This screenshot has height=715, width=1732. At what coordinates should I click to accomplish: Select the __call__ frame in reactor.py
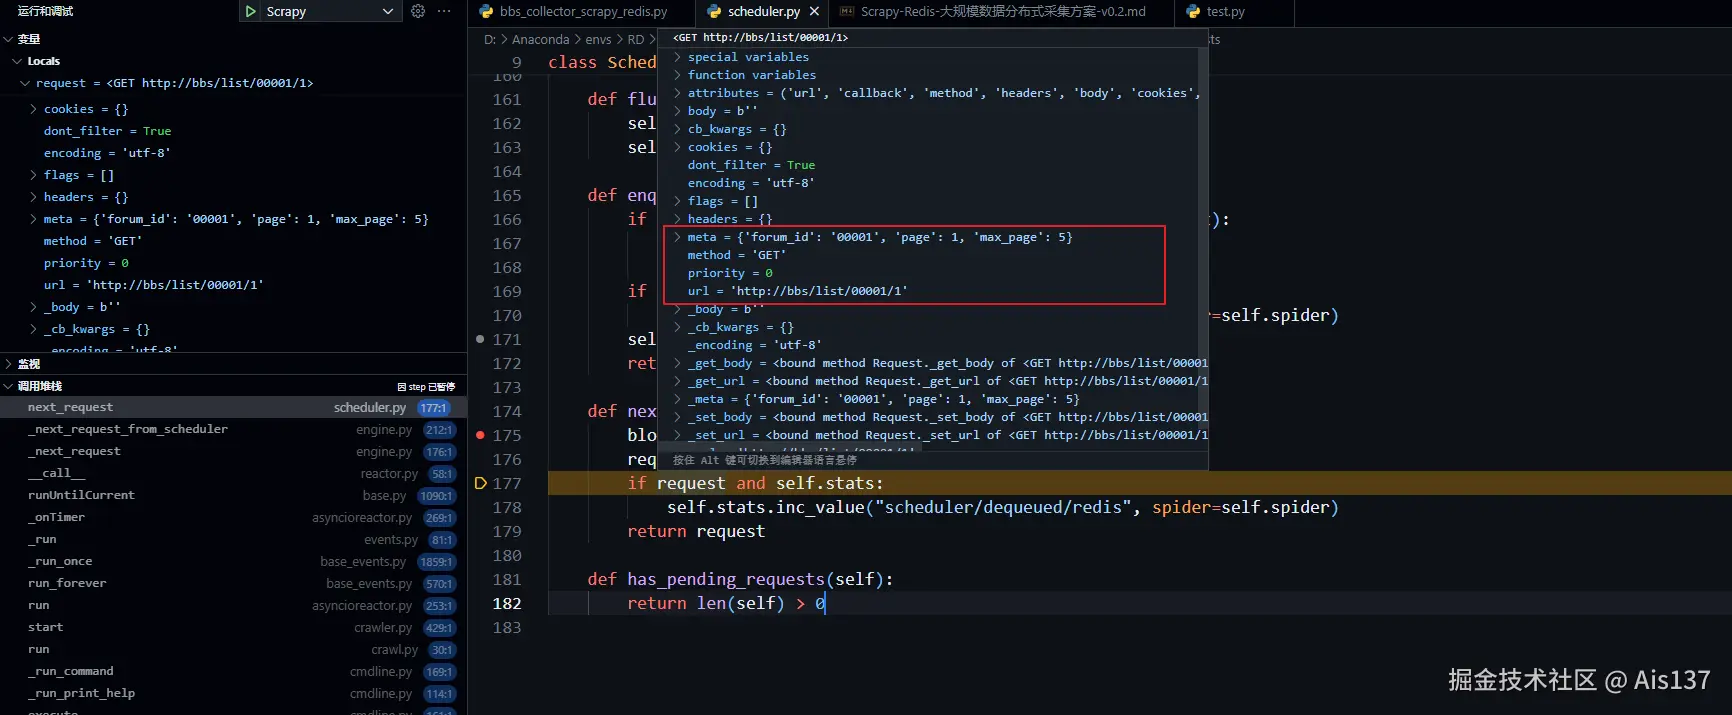[x=233, y=474]
